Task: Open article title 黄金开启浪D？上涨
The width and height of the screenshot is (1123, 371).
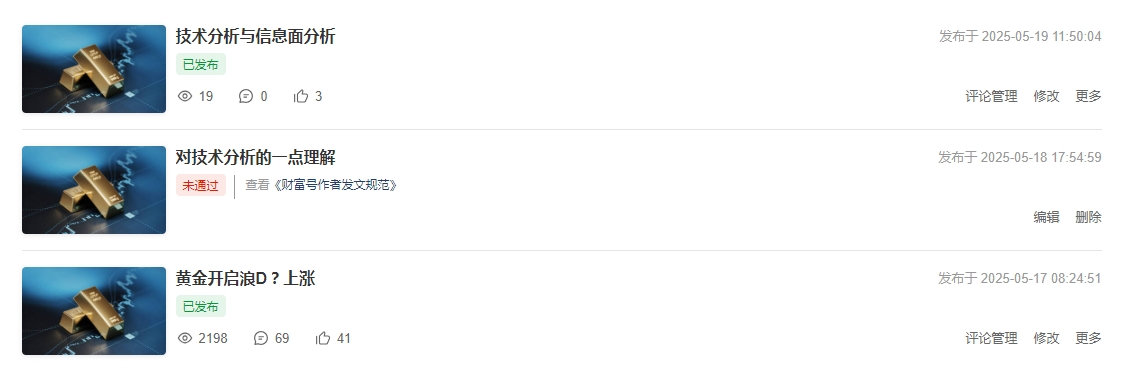Action: pos(245,279)
